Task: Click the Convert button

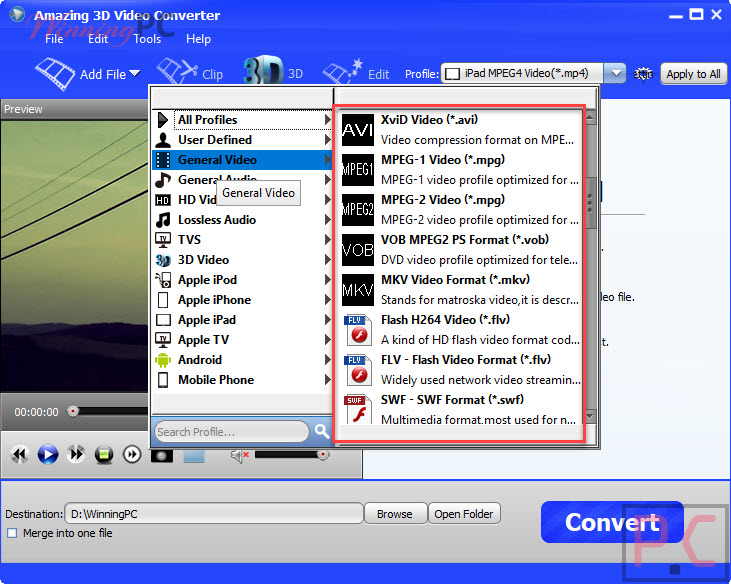Action: 612,522
